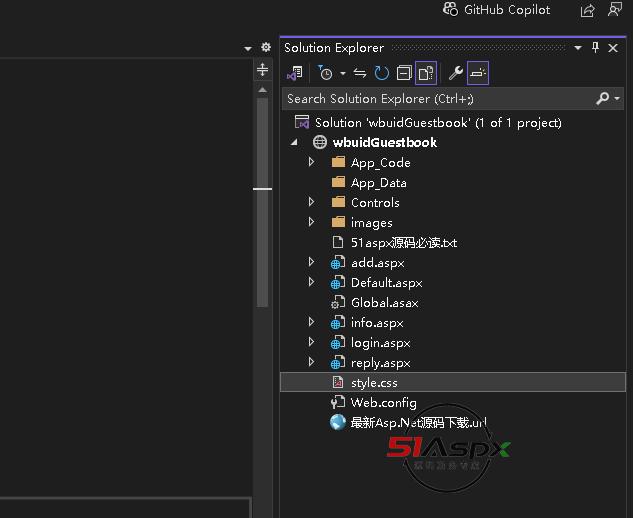Open the feedback icon at top right
The width and height of the screenshot is (633, 518).
click(614, 10)
